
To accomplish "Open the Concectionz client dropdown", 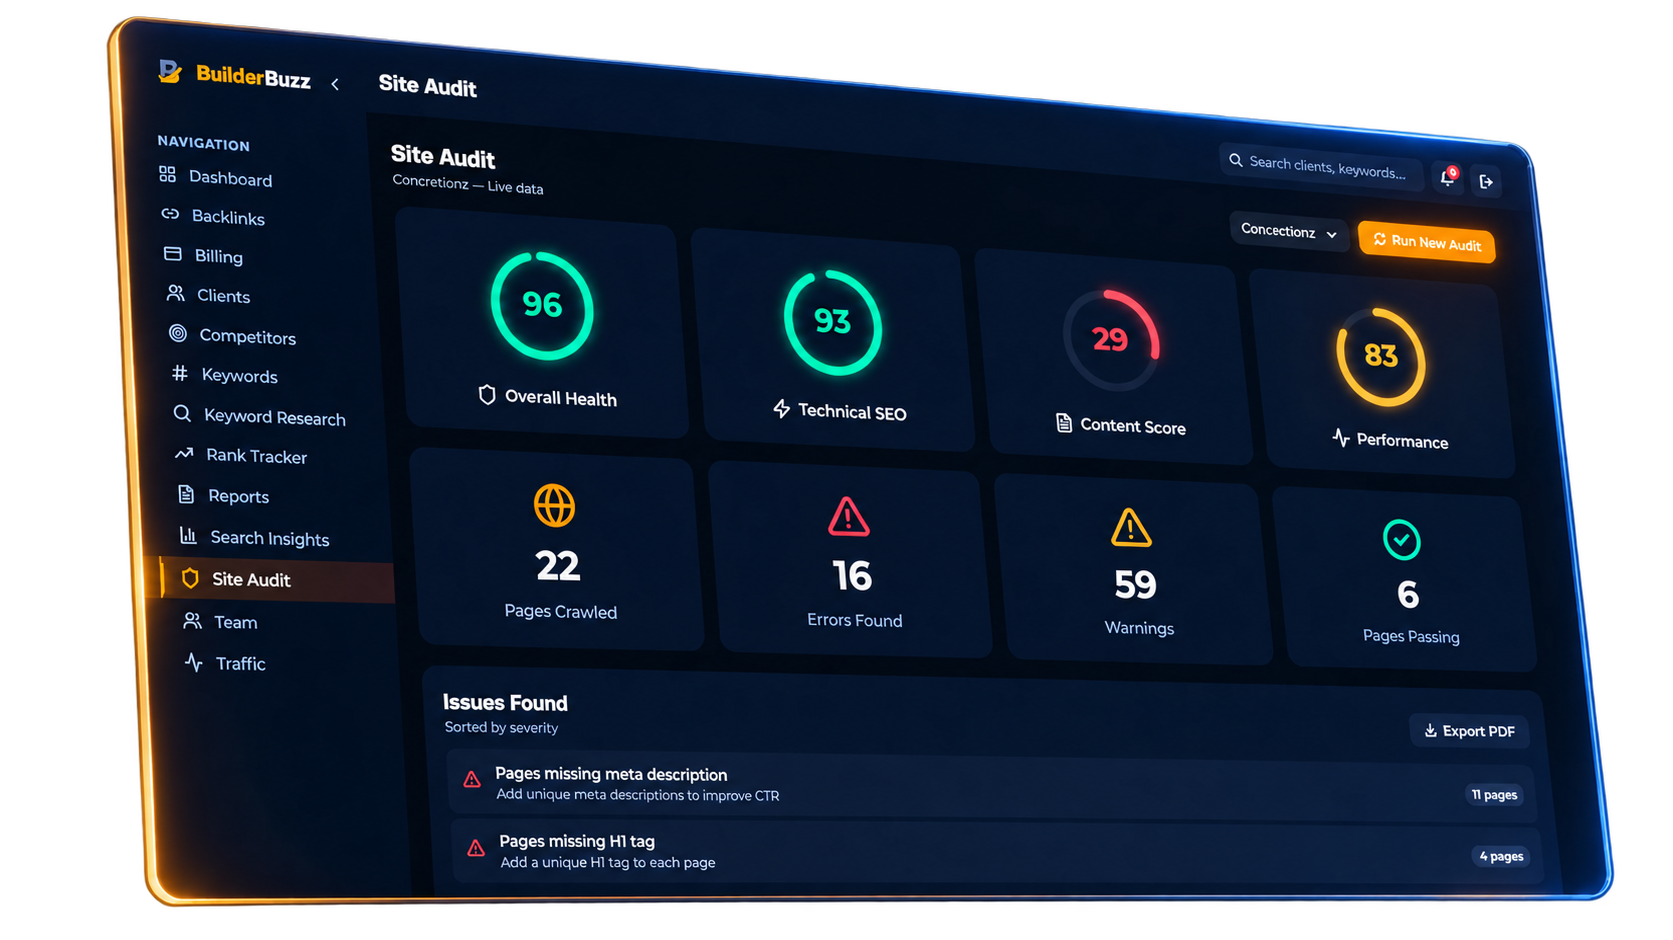I will 1288,231.
